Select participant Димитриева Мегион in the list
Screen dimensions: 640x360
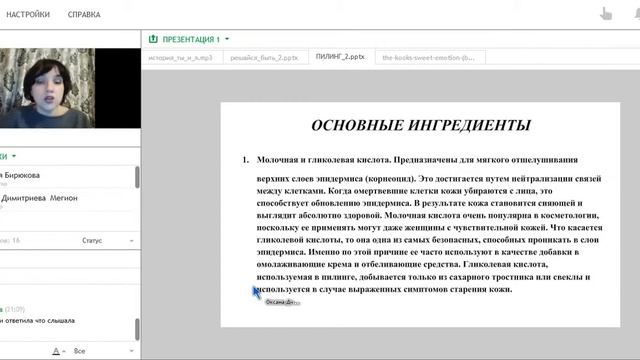39,198
